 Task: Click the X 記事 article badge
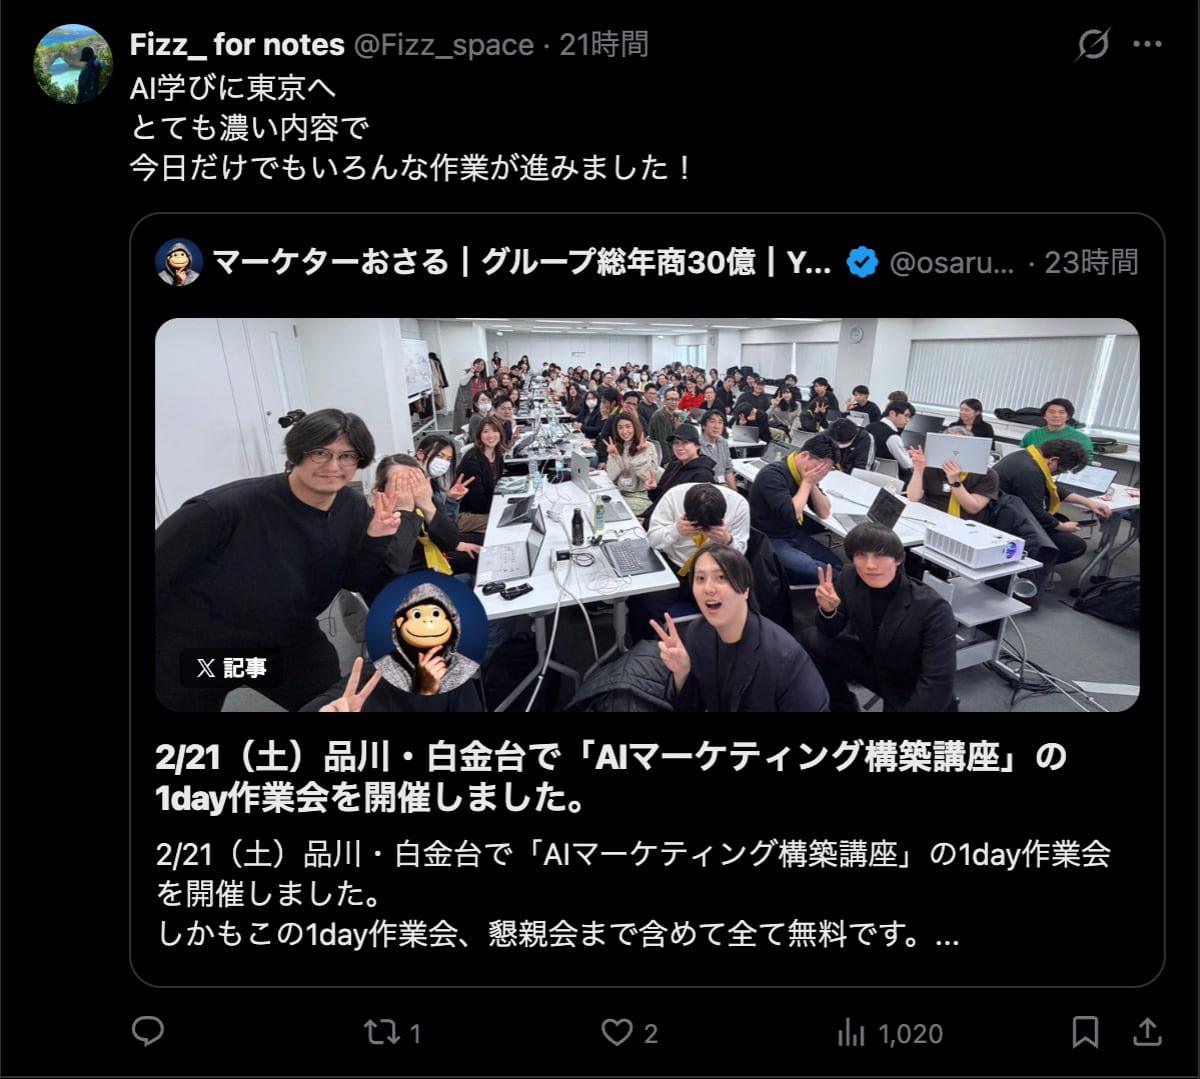tap(231, 668)
